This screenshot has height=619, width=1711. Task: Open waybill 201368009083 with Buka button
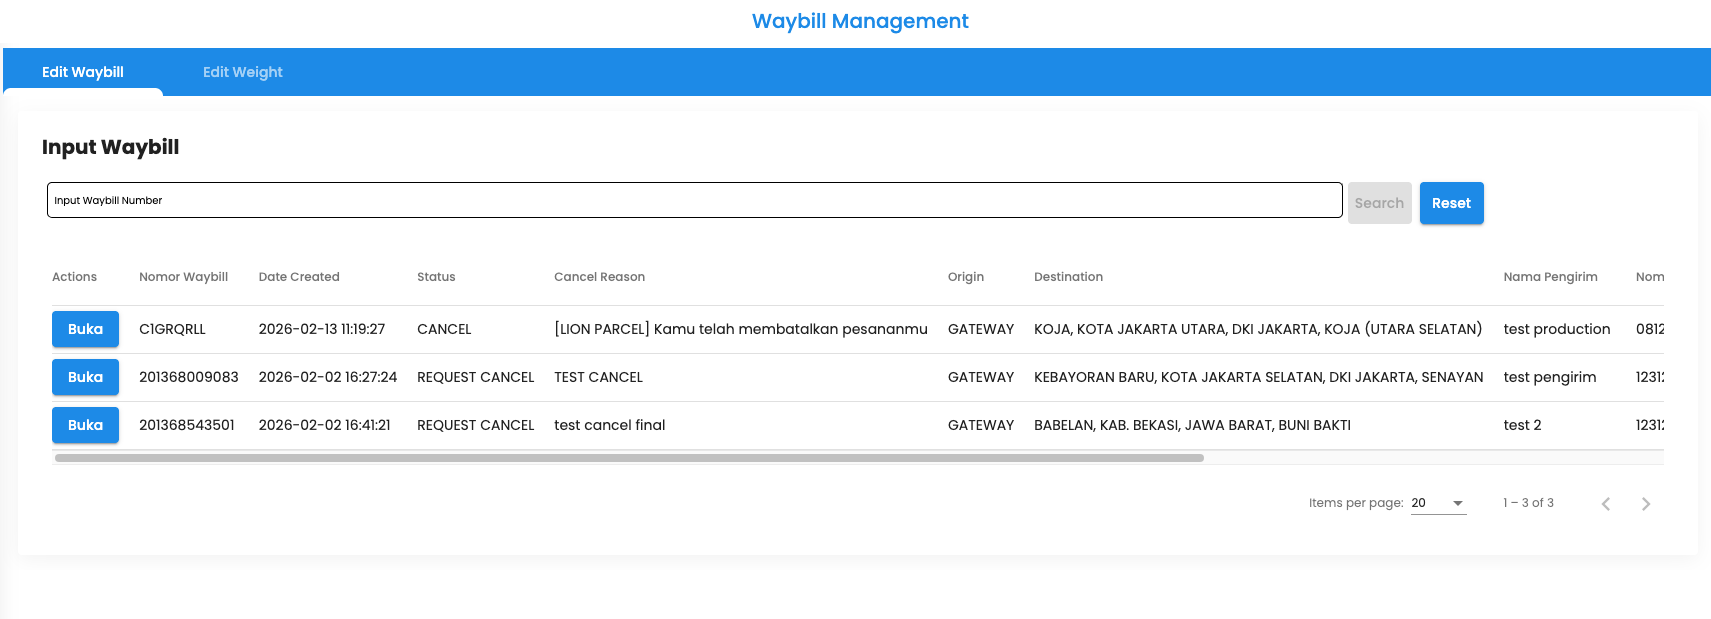[85, 377]
